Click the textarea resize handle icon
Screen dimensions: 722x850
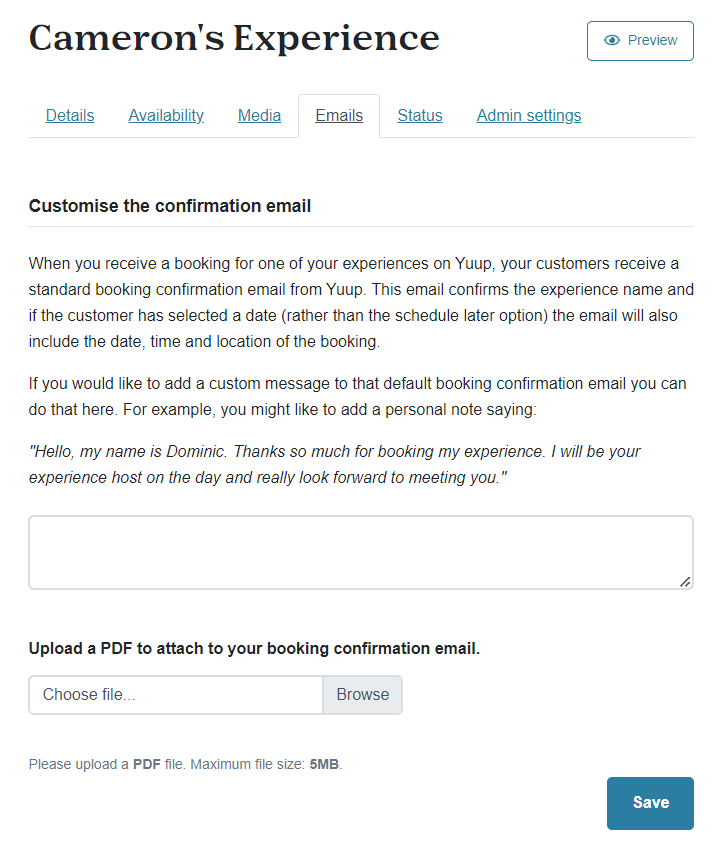tap(685, 582)
